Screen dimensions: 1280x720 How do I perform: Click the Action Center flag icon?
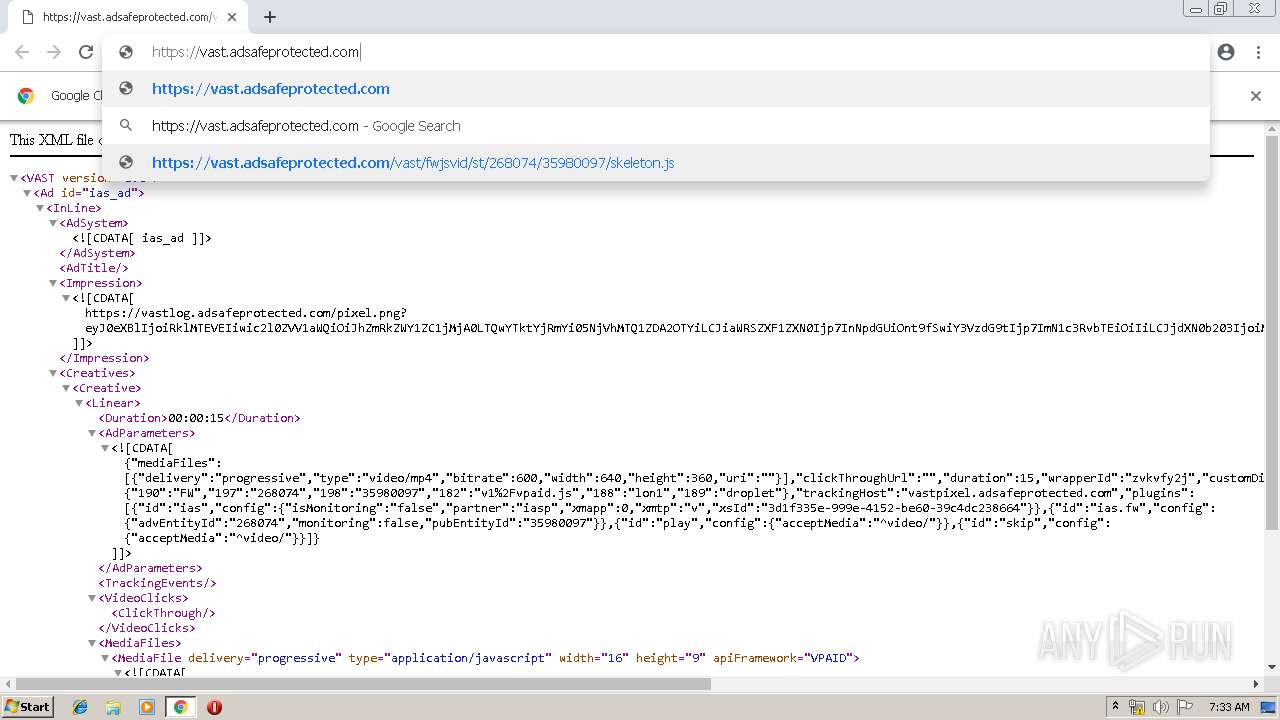(x=1185, y=707)
